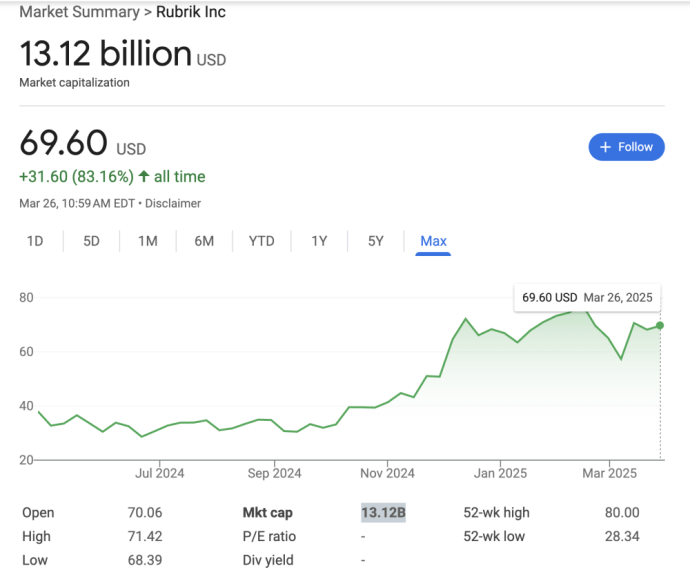Click the 52-wk high label
690x588 pixels.
click(x=496, y=513)
